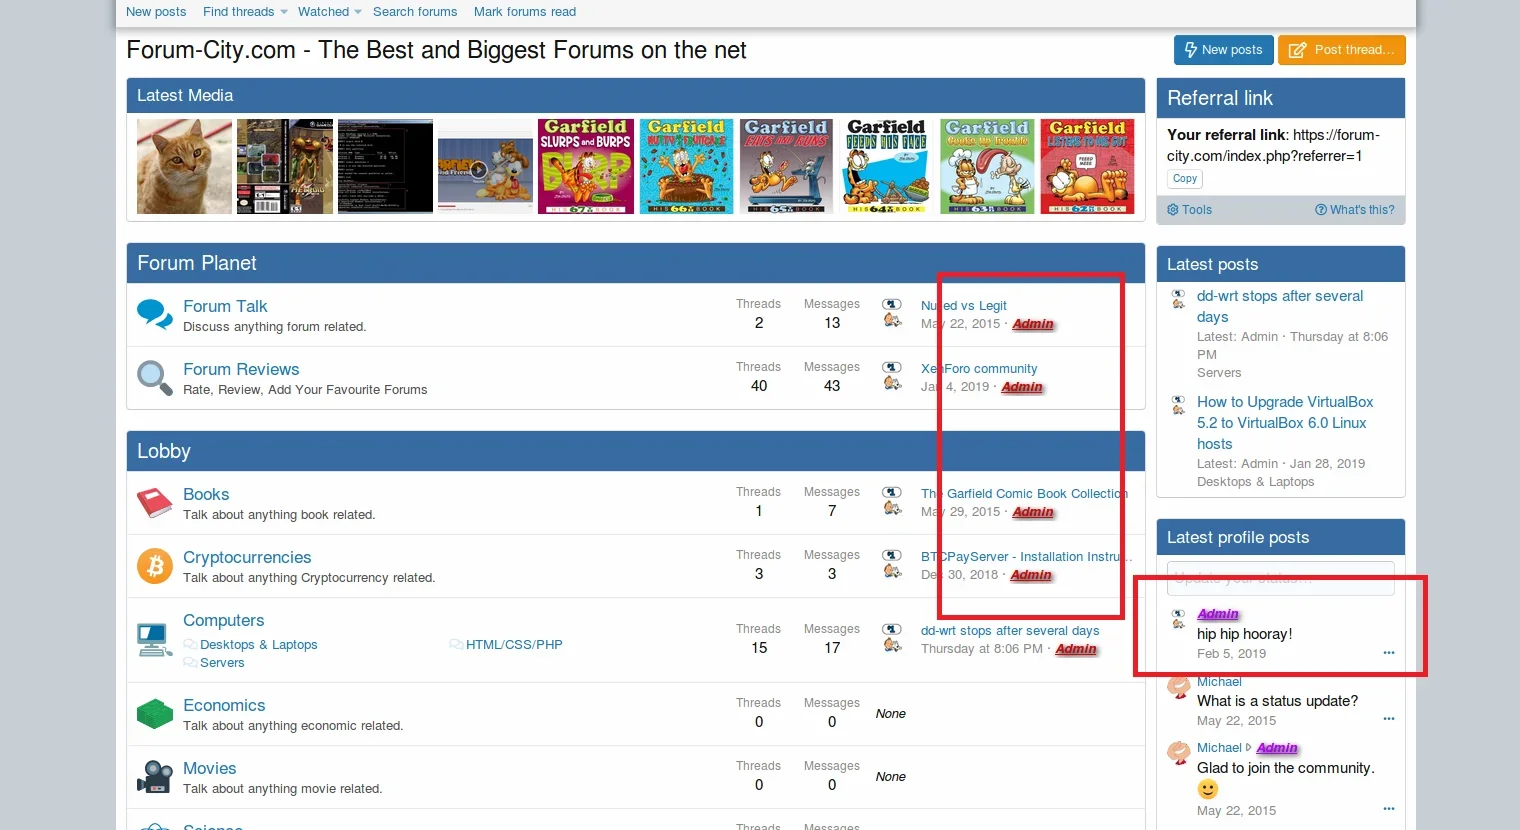Open the Economics forum title
The height and width of the screenshot is (830, 1520).
(224, 705)
